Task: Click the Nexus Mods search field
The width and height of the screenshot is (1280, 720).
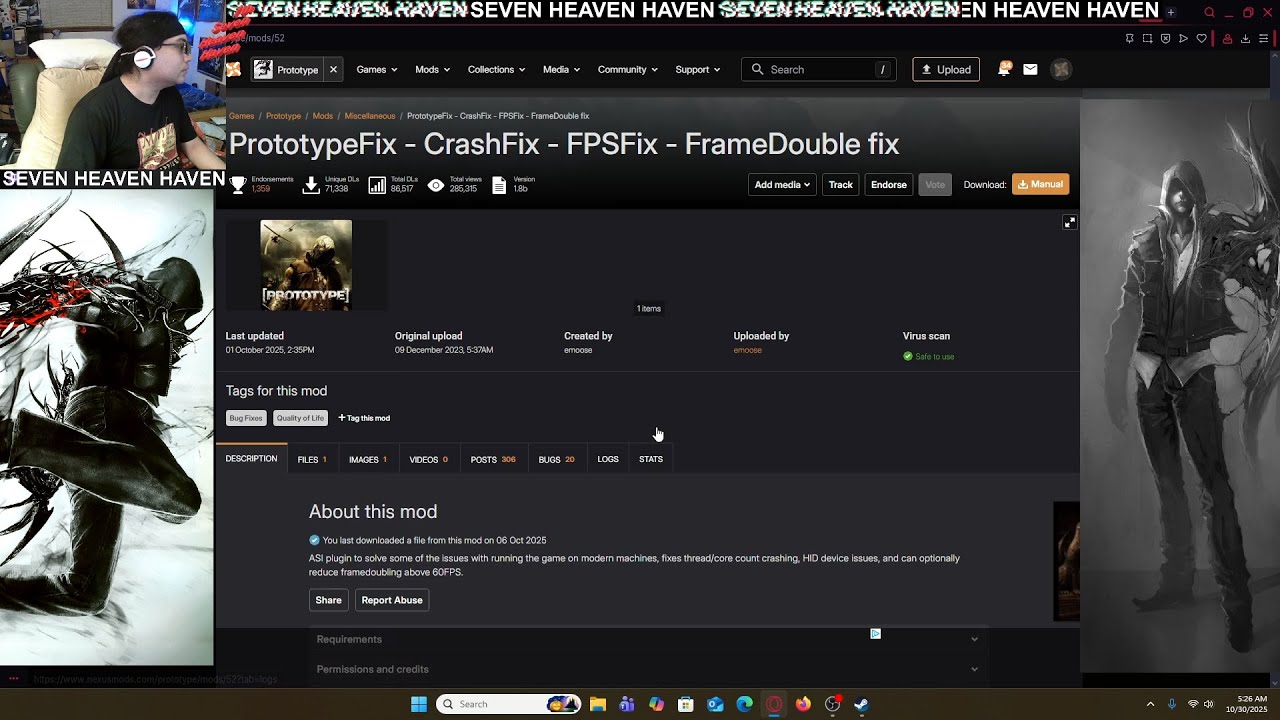Action: 819,69
